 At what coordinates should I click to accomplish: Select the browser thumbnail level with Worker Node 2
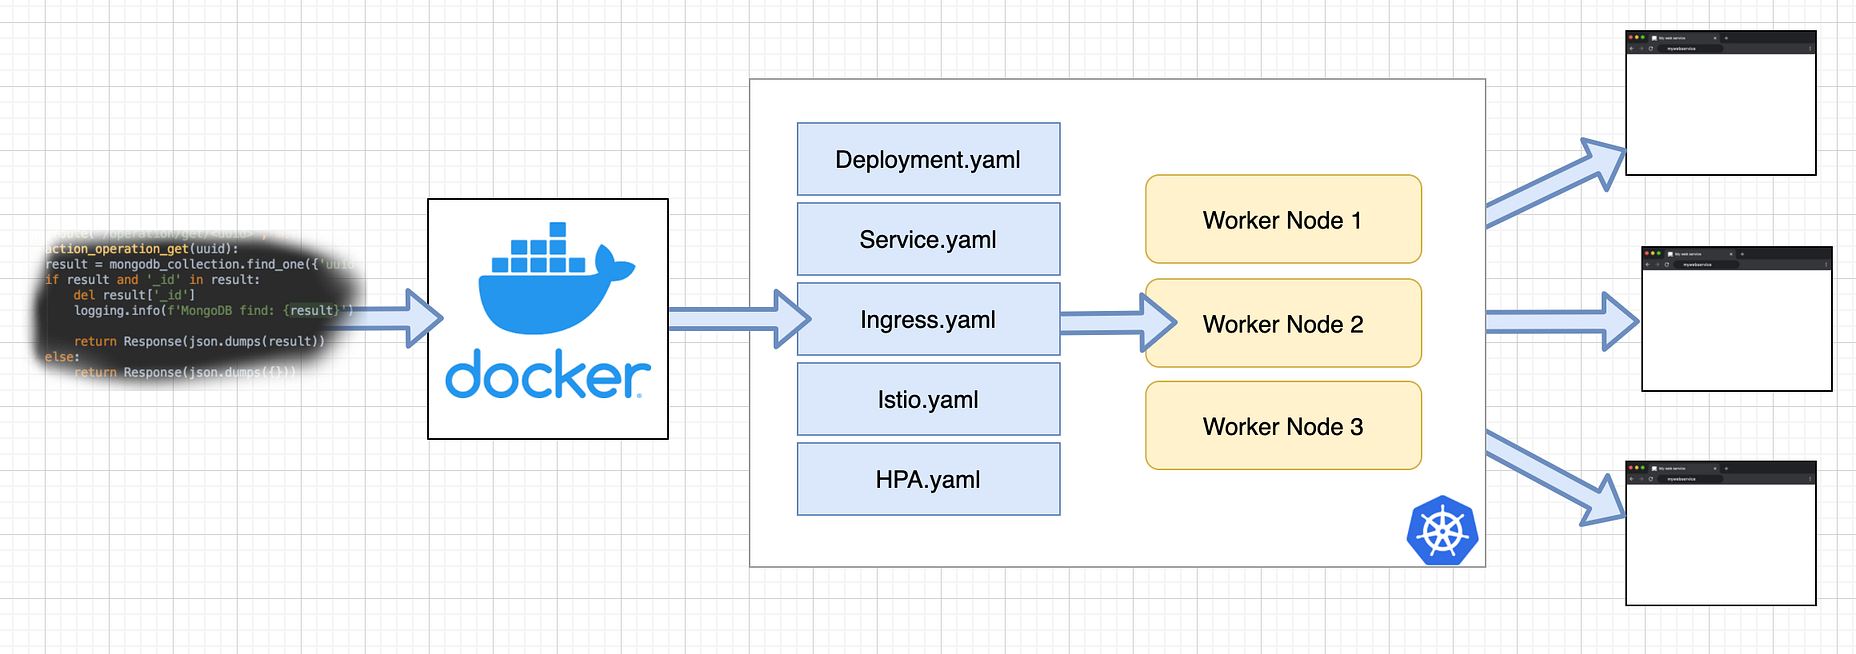[x=1737, y=319]
